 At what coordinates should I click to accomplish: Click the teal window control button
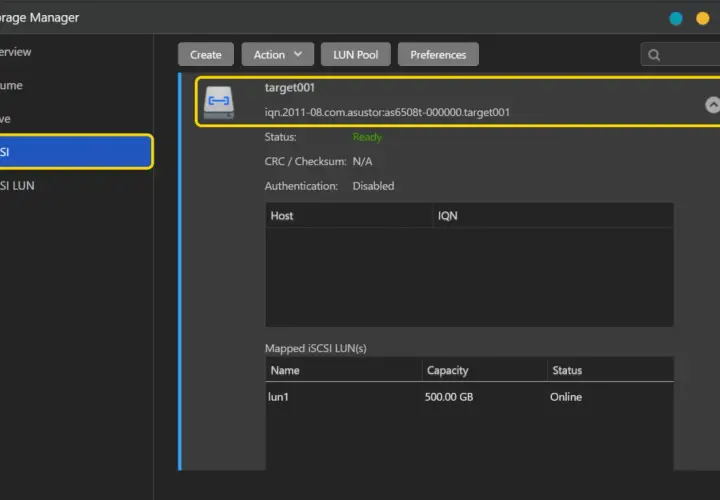tap(675, 18)
